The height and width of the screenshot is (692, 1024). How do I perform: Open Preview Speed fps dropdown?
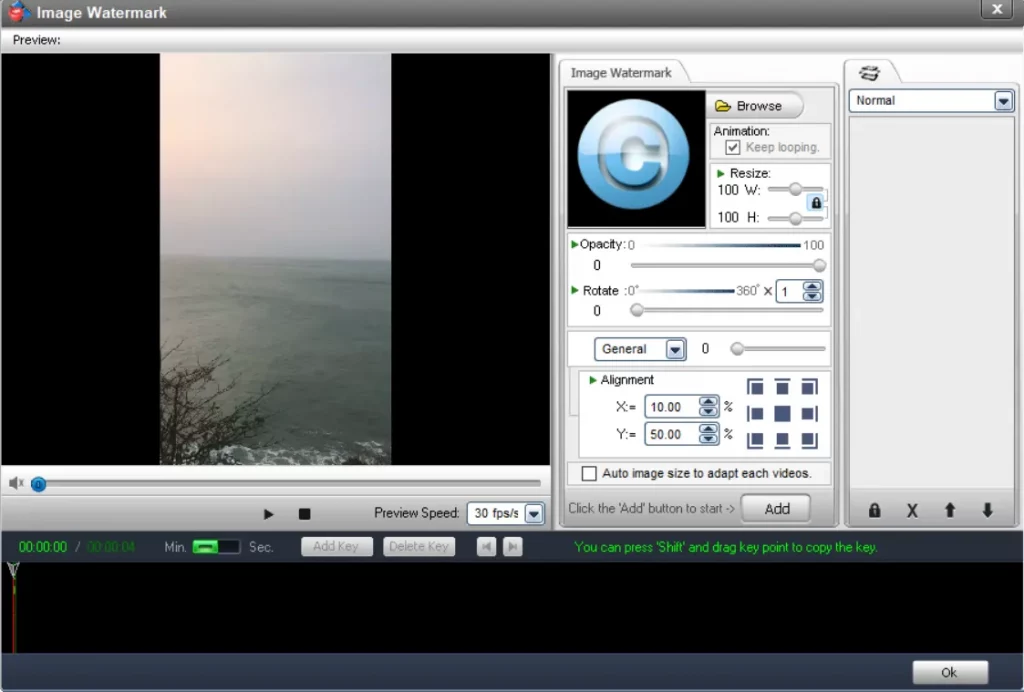pos(533,514)
